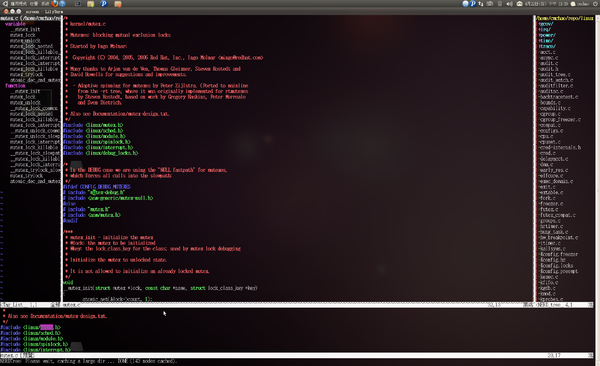Expand the time/ directory in NERDTree
Screen dimensions: 600x366
(x=546, y=41)
